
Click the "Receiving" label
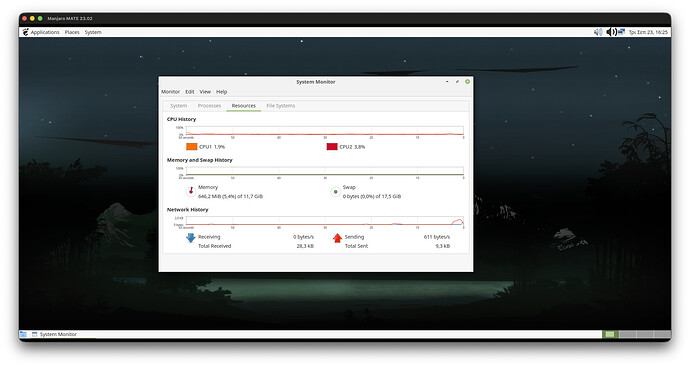(x=209, y=237)
